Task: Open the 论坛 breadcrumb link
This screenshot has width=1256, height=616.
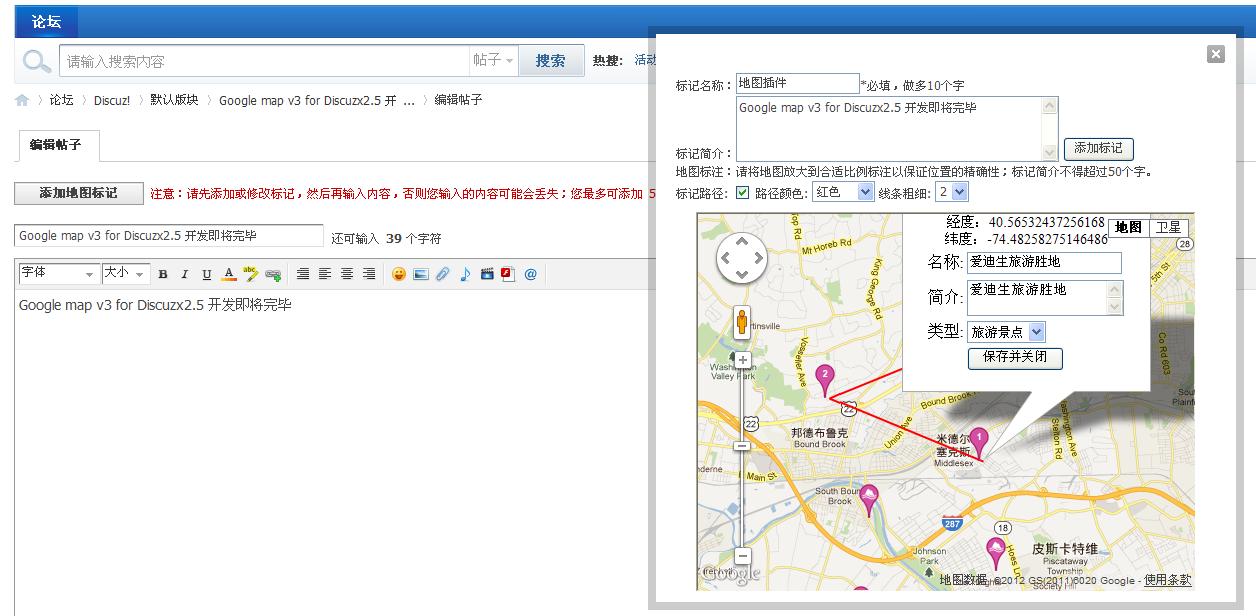Action: point(62,100)
